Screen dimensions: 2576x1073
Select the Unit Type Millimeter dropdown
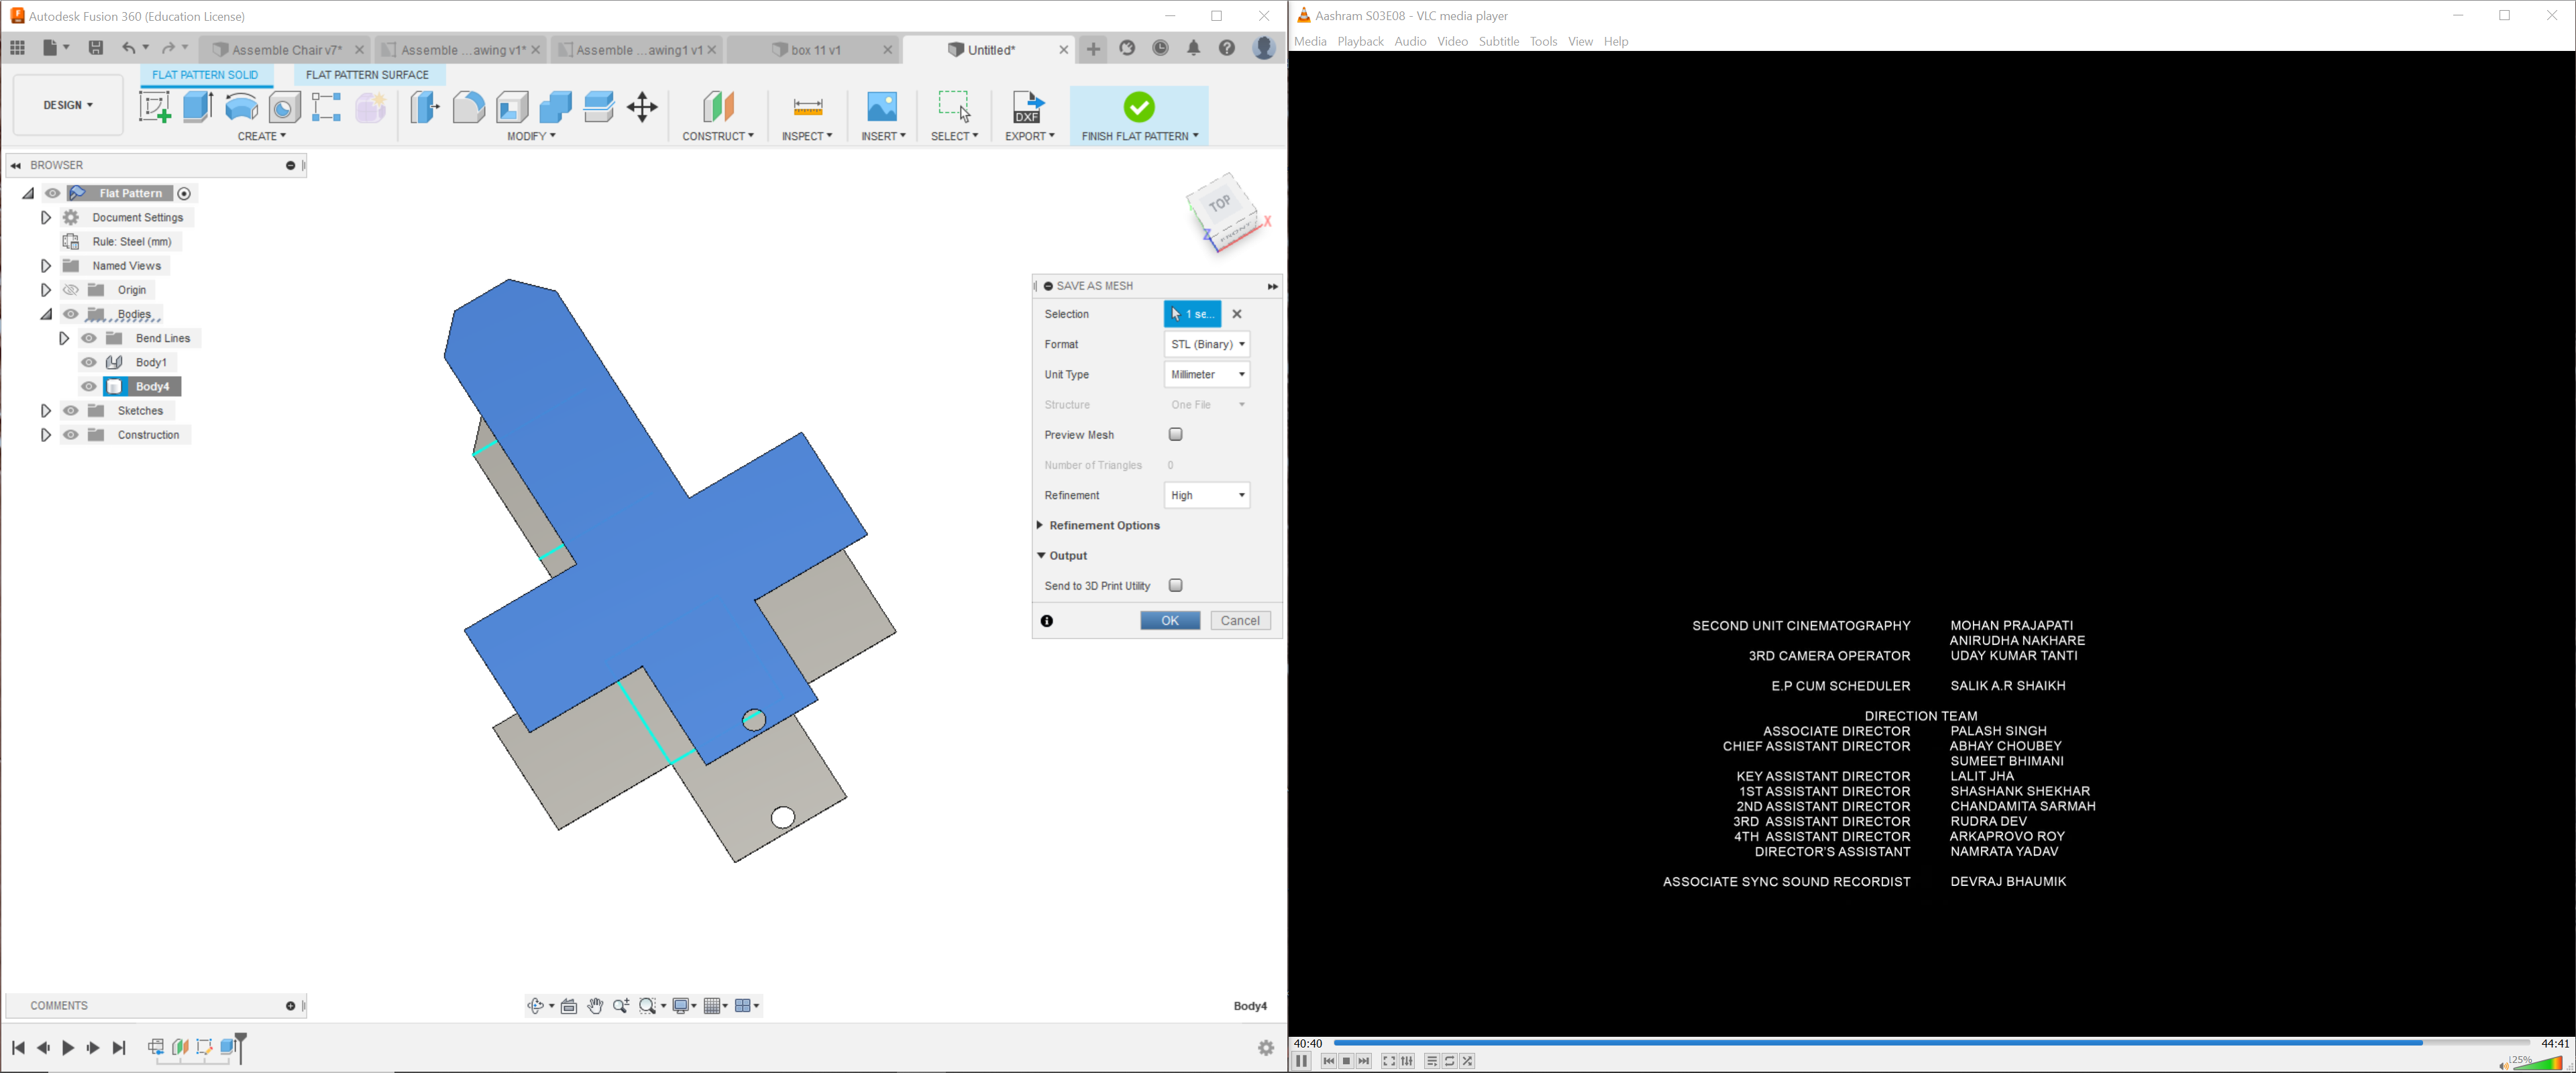click(1206, 373)
